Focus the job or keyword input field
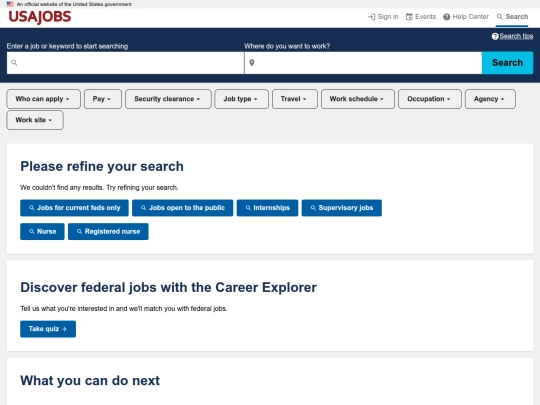This screenshot has height=405, width=540. tap(125, 63)
